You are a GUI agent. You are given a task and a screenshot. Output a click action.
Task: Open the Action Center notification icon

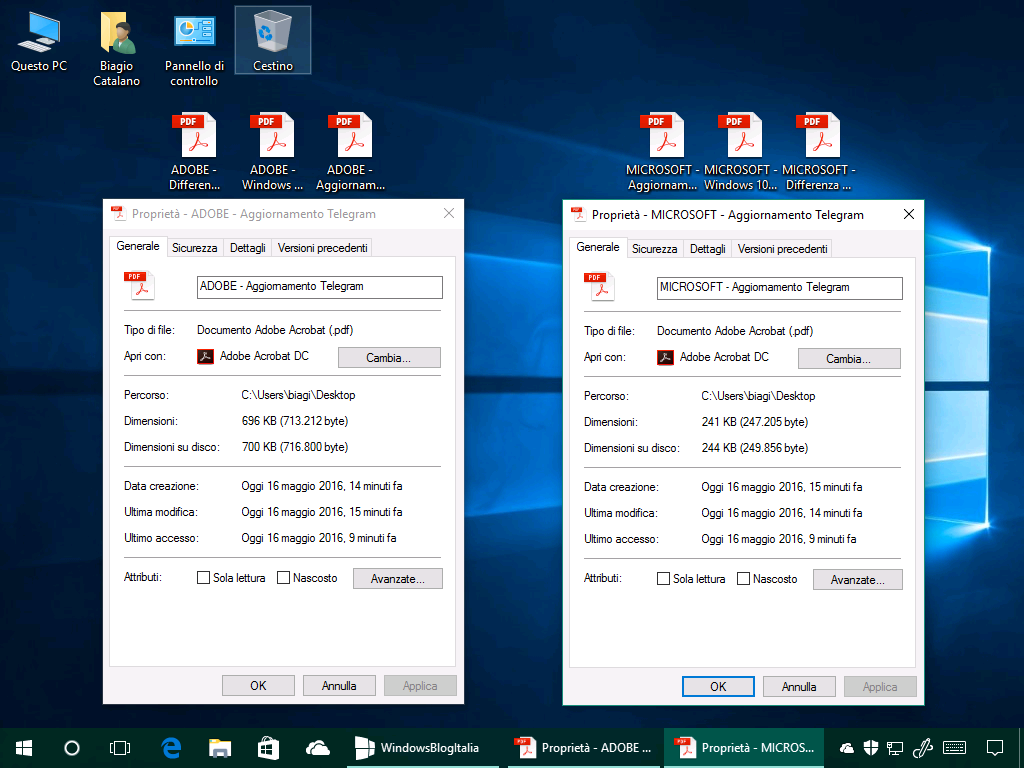click(995, 748)
